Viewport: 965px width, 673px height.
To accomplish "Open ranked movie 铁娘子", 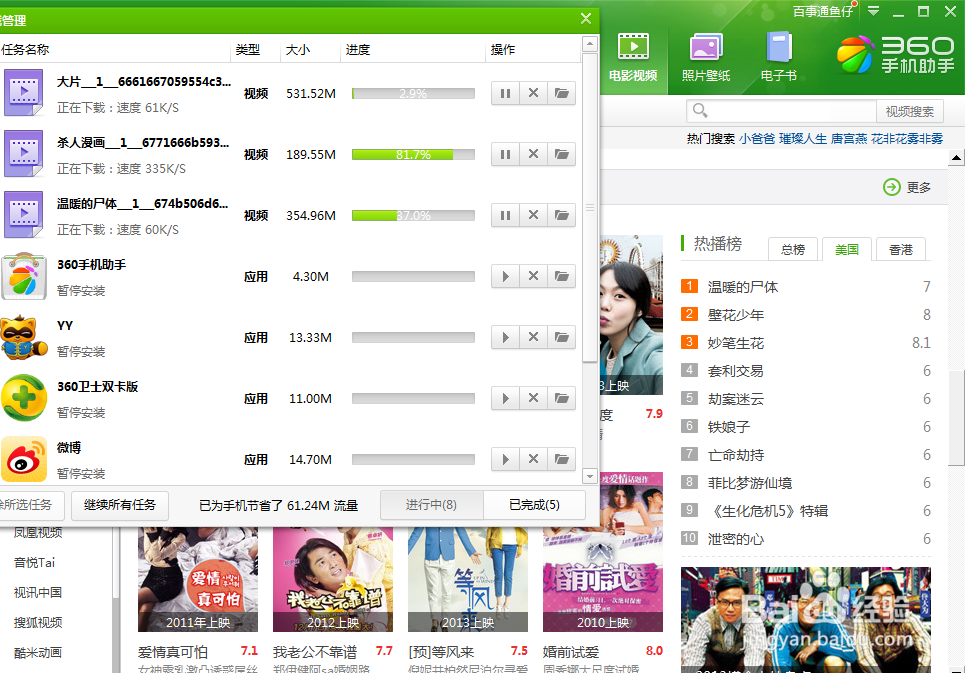I will coord(729,427).
